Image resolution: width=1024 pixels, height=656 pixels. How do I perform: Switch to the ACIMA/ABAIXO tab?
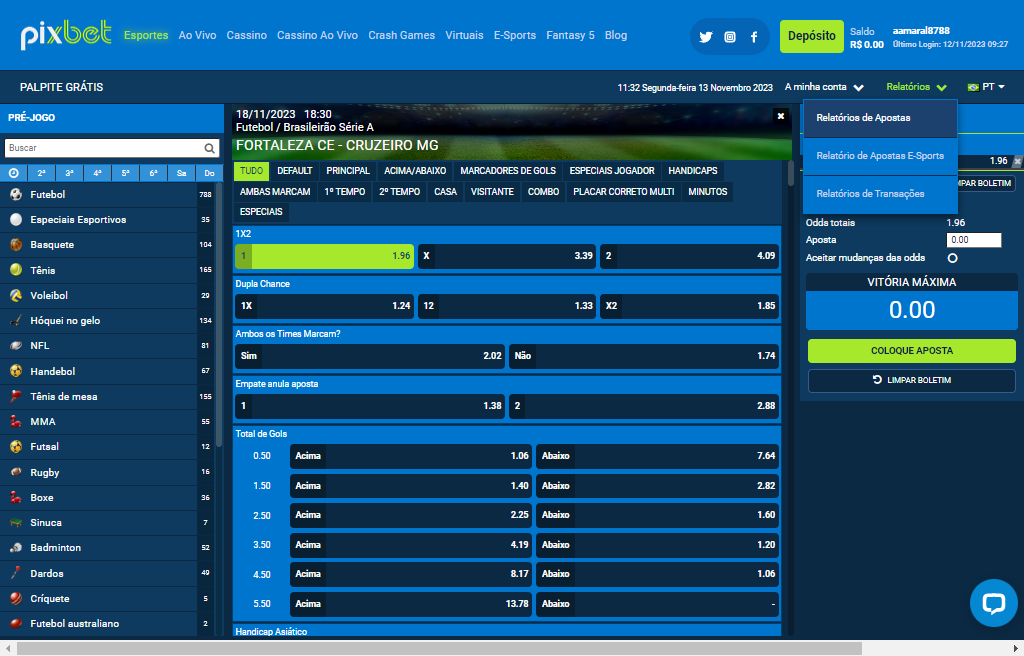click(x=415, y=171)
